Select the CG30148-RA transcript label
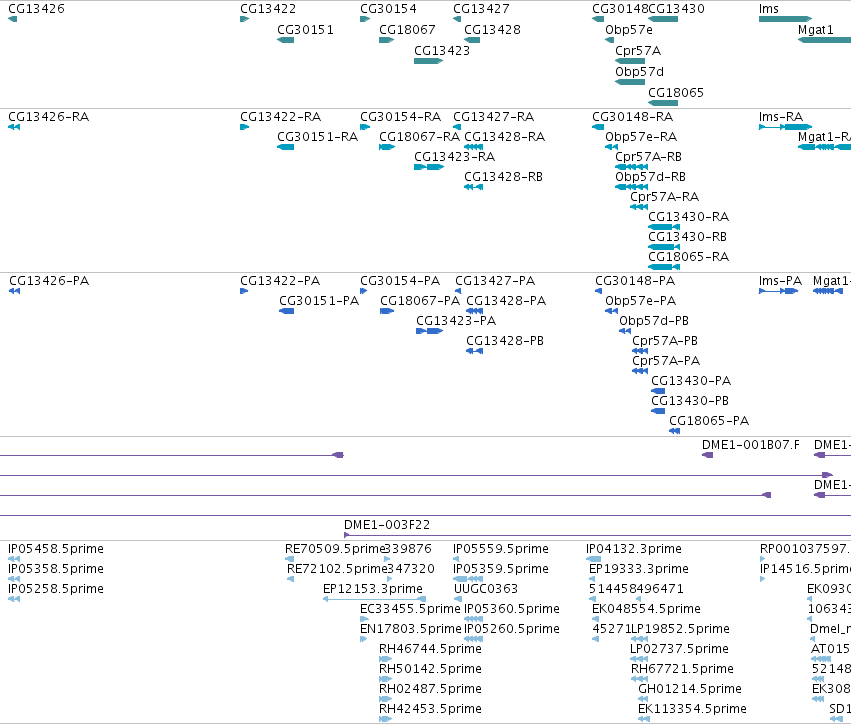This screenshot has width=851, height=724. (632, 117)
